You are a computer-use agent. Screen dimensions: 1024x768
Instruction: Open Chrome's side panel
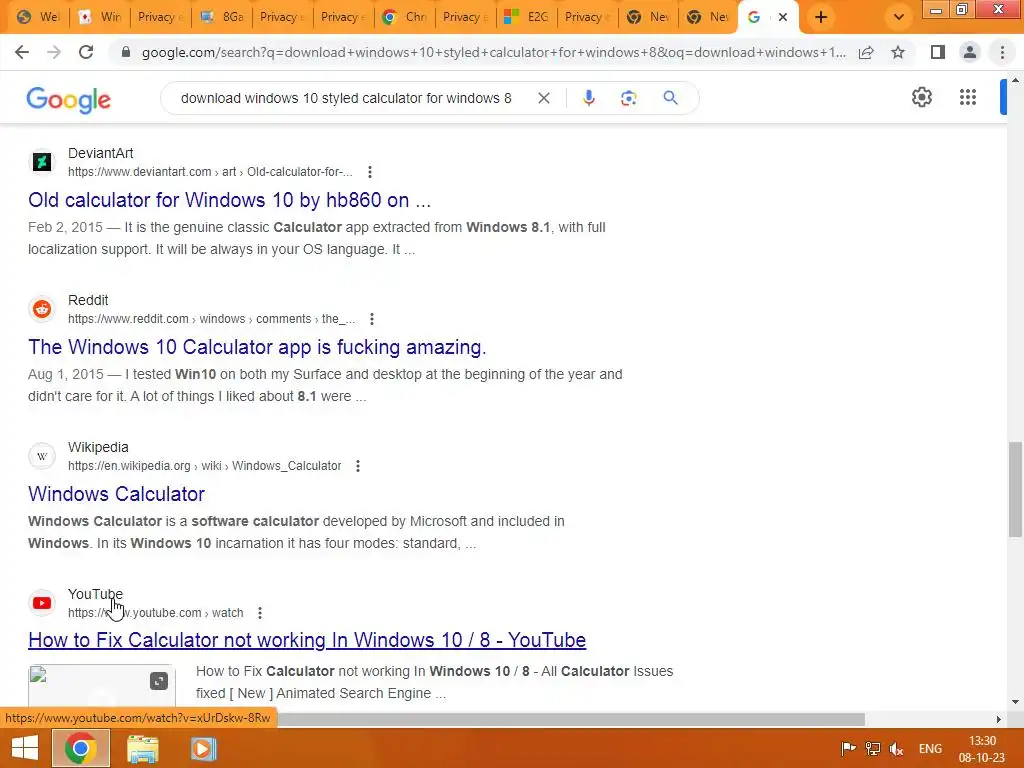coord(938,52)
